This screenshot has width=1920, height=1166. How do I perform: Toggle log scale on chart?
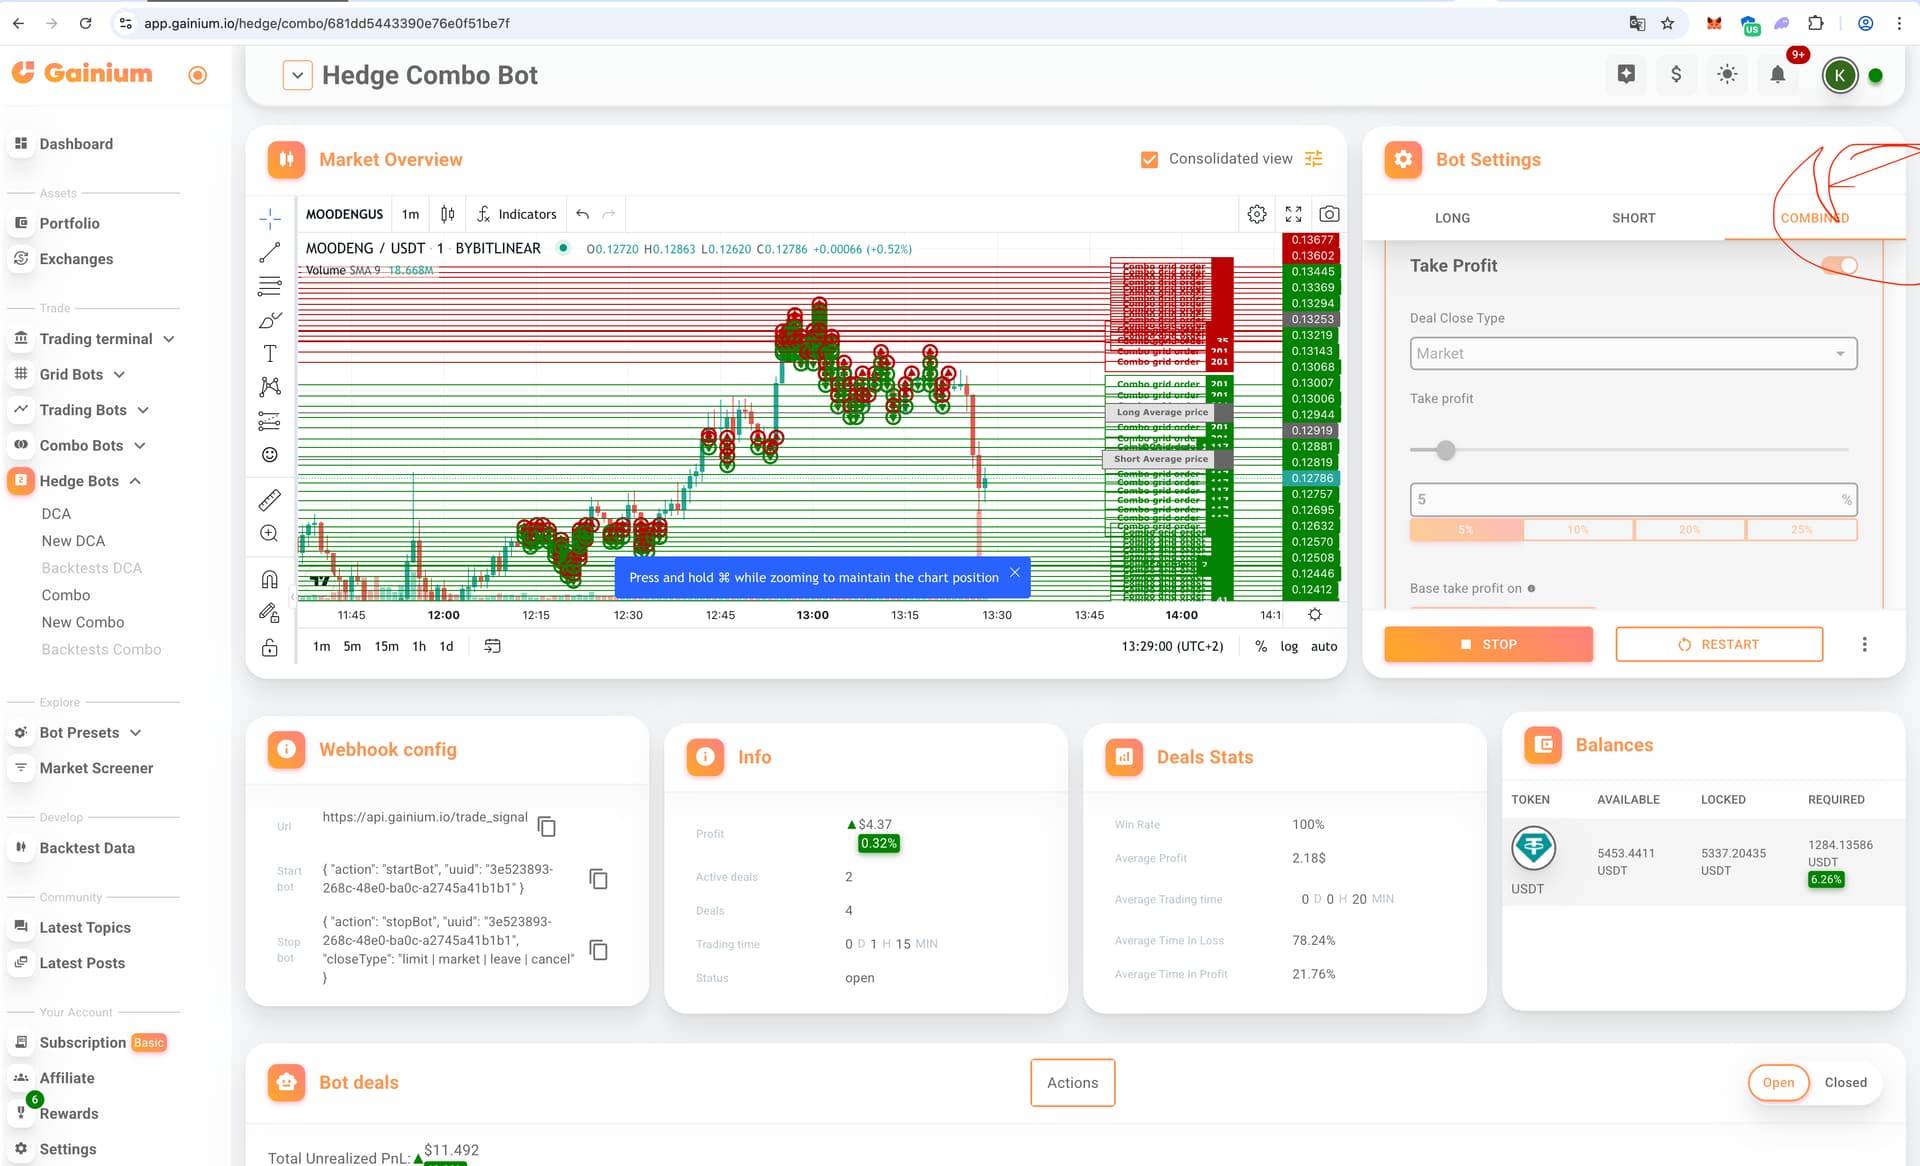pos(1289,646)
